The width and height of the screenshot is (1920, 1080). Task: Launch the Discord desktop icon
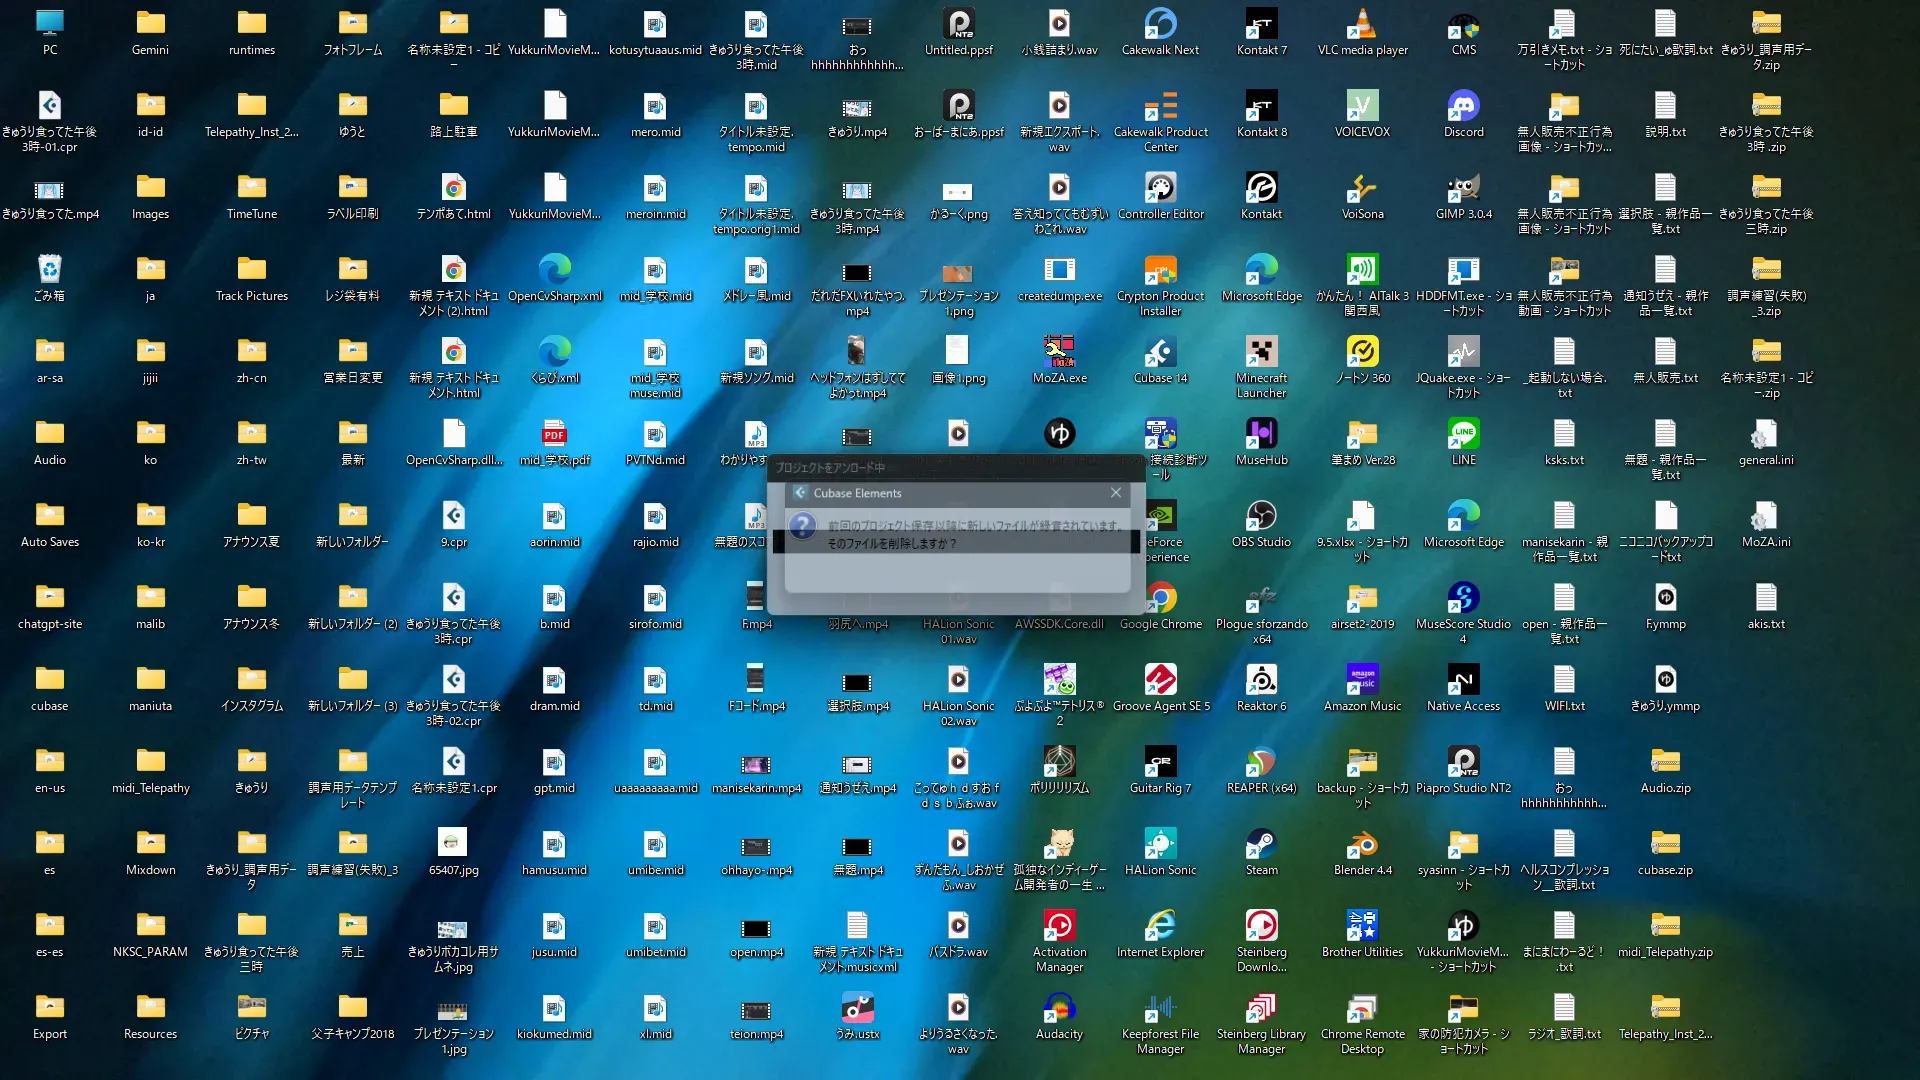coord(1463,107)
